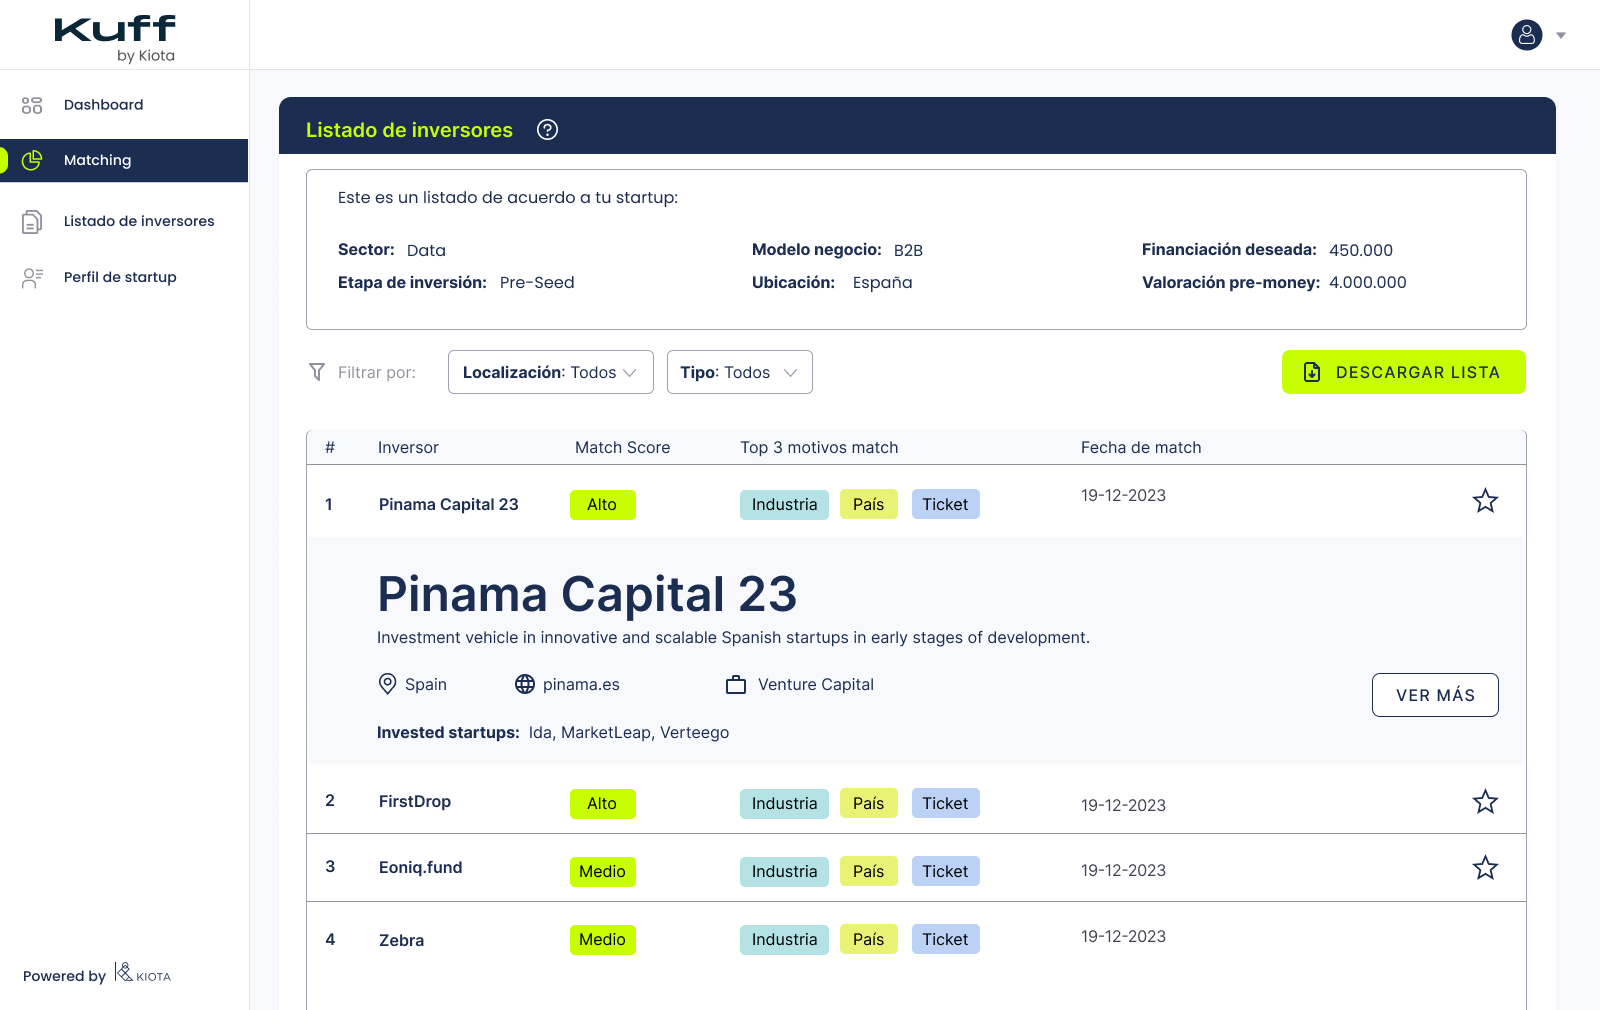The width and height of the screenshot is (1600, 1010).
Task: Open Listado de inversores sidebar item
Action: (x=139, y=221)
